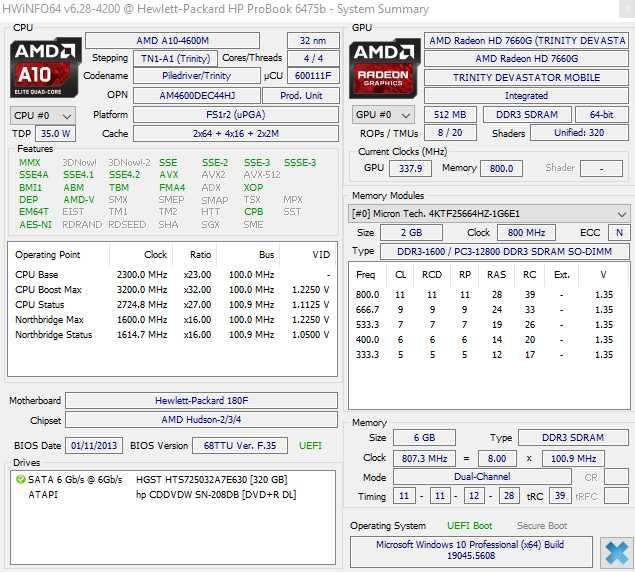
Task: Expand the Micron Tech memory module dropdown
Action: [489, 213]
